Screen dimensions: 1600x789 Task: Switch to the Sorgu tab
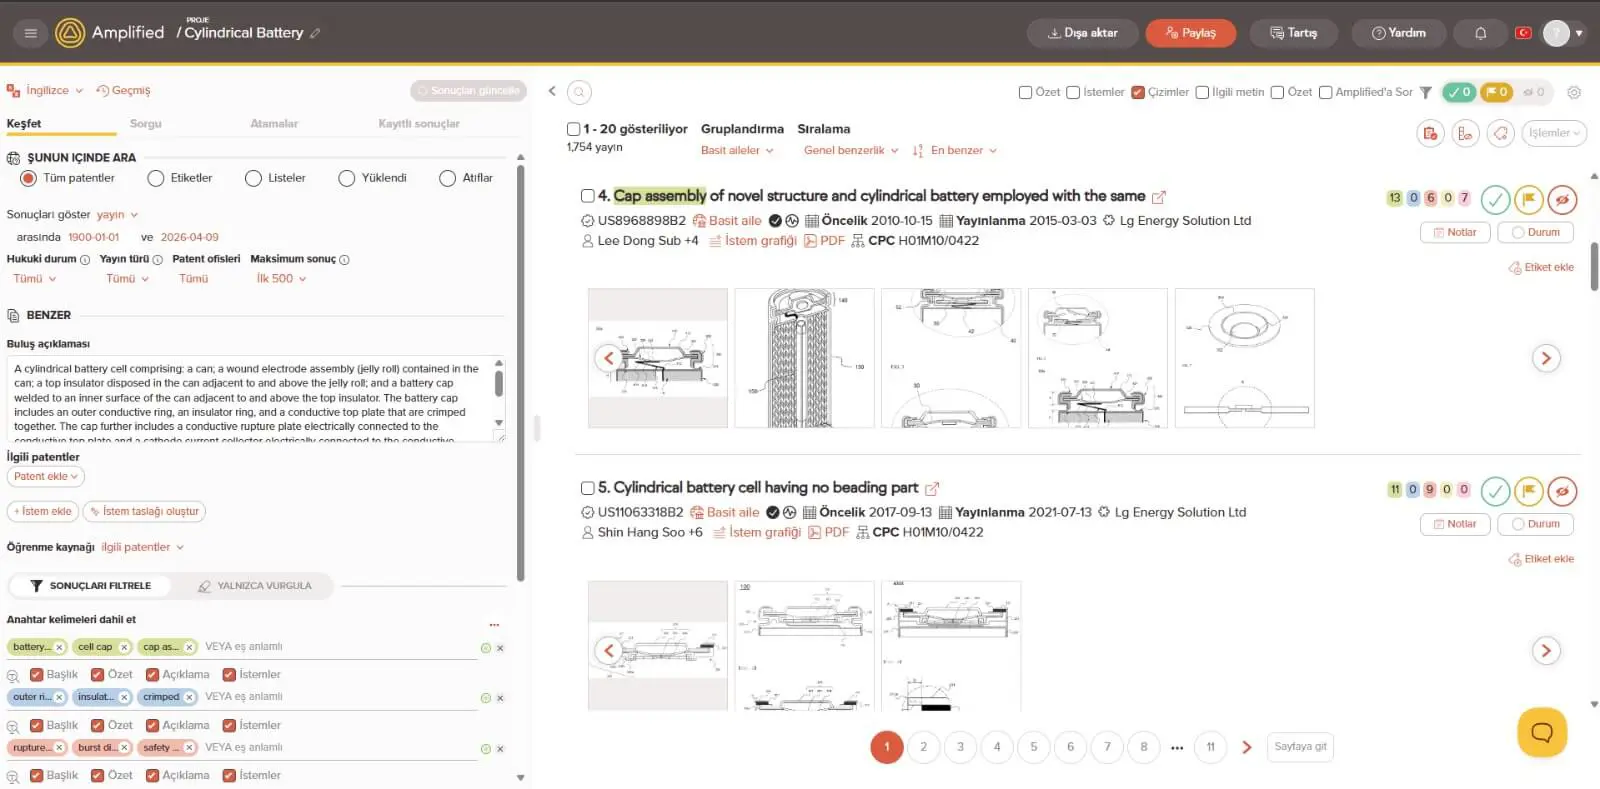pos(145,124)
